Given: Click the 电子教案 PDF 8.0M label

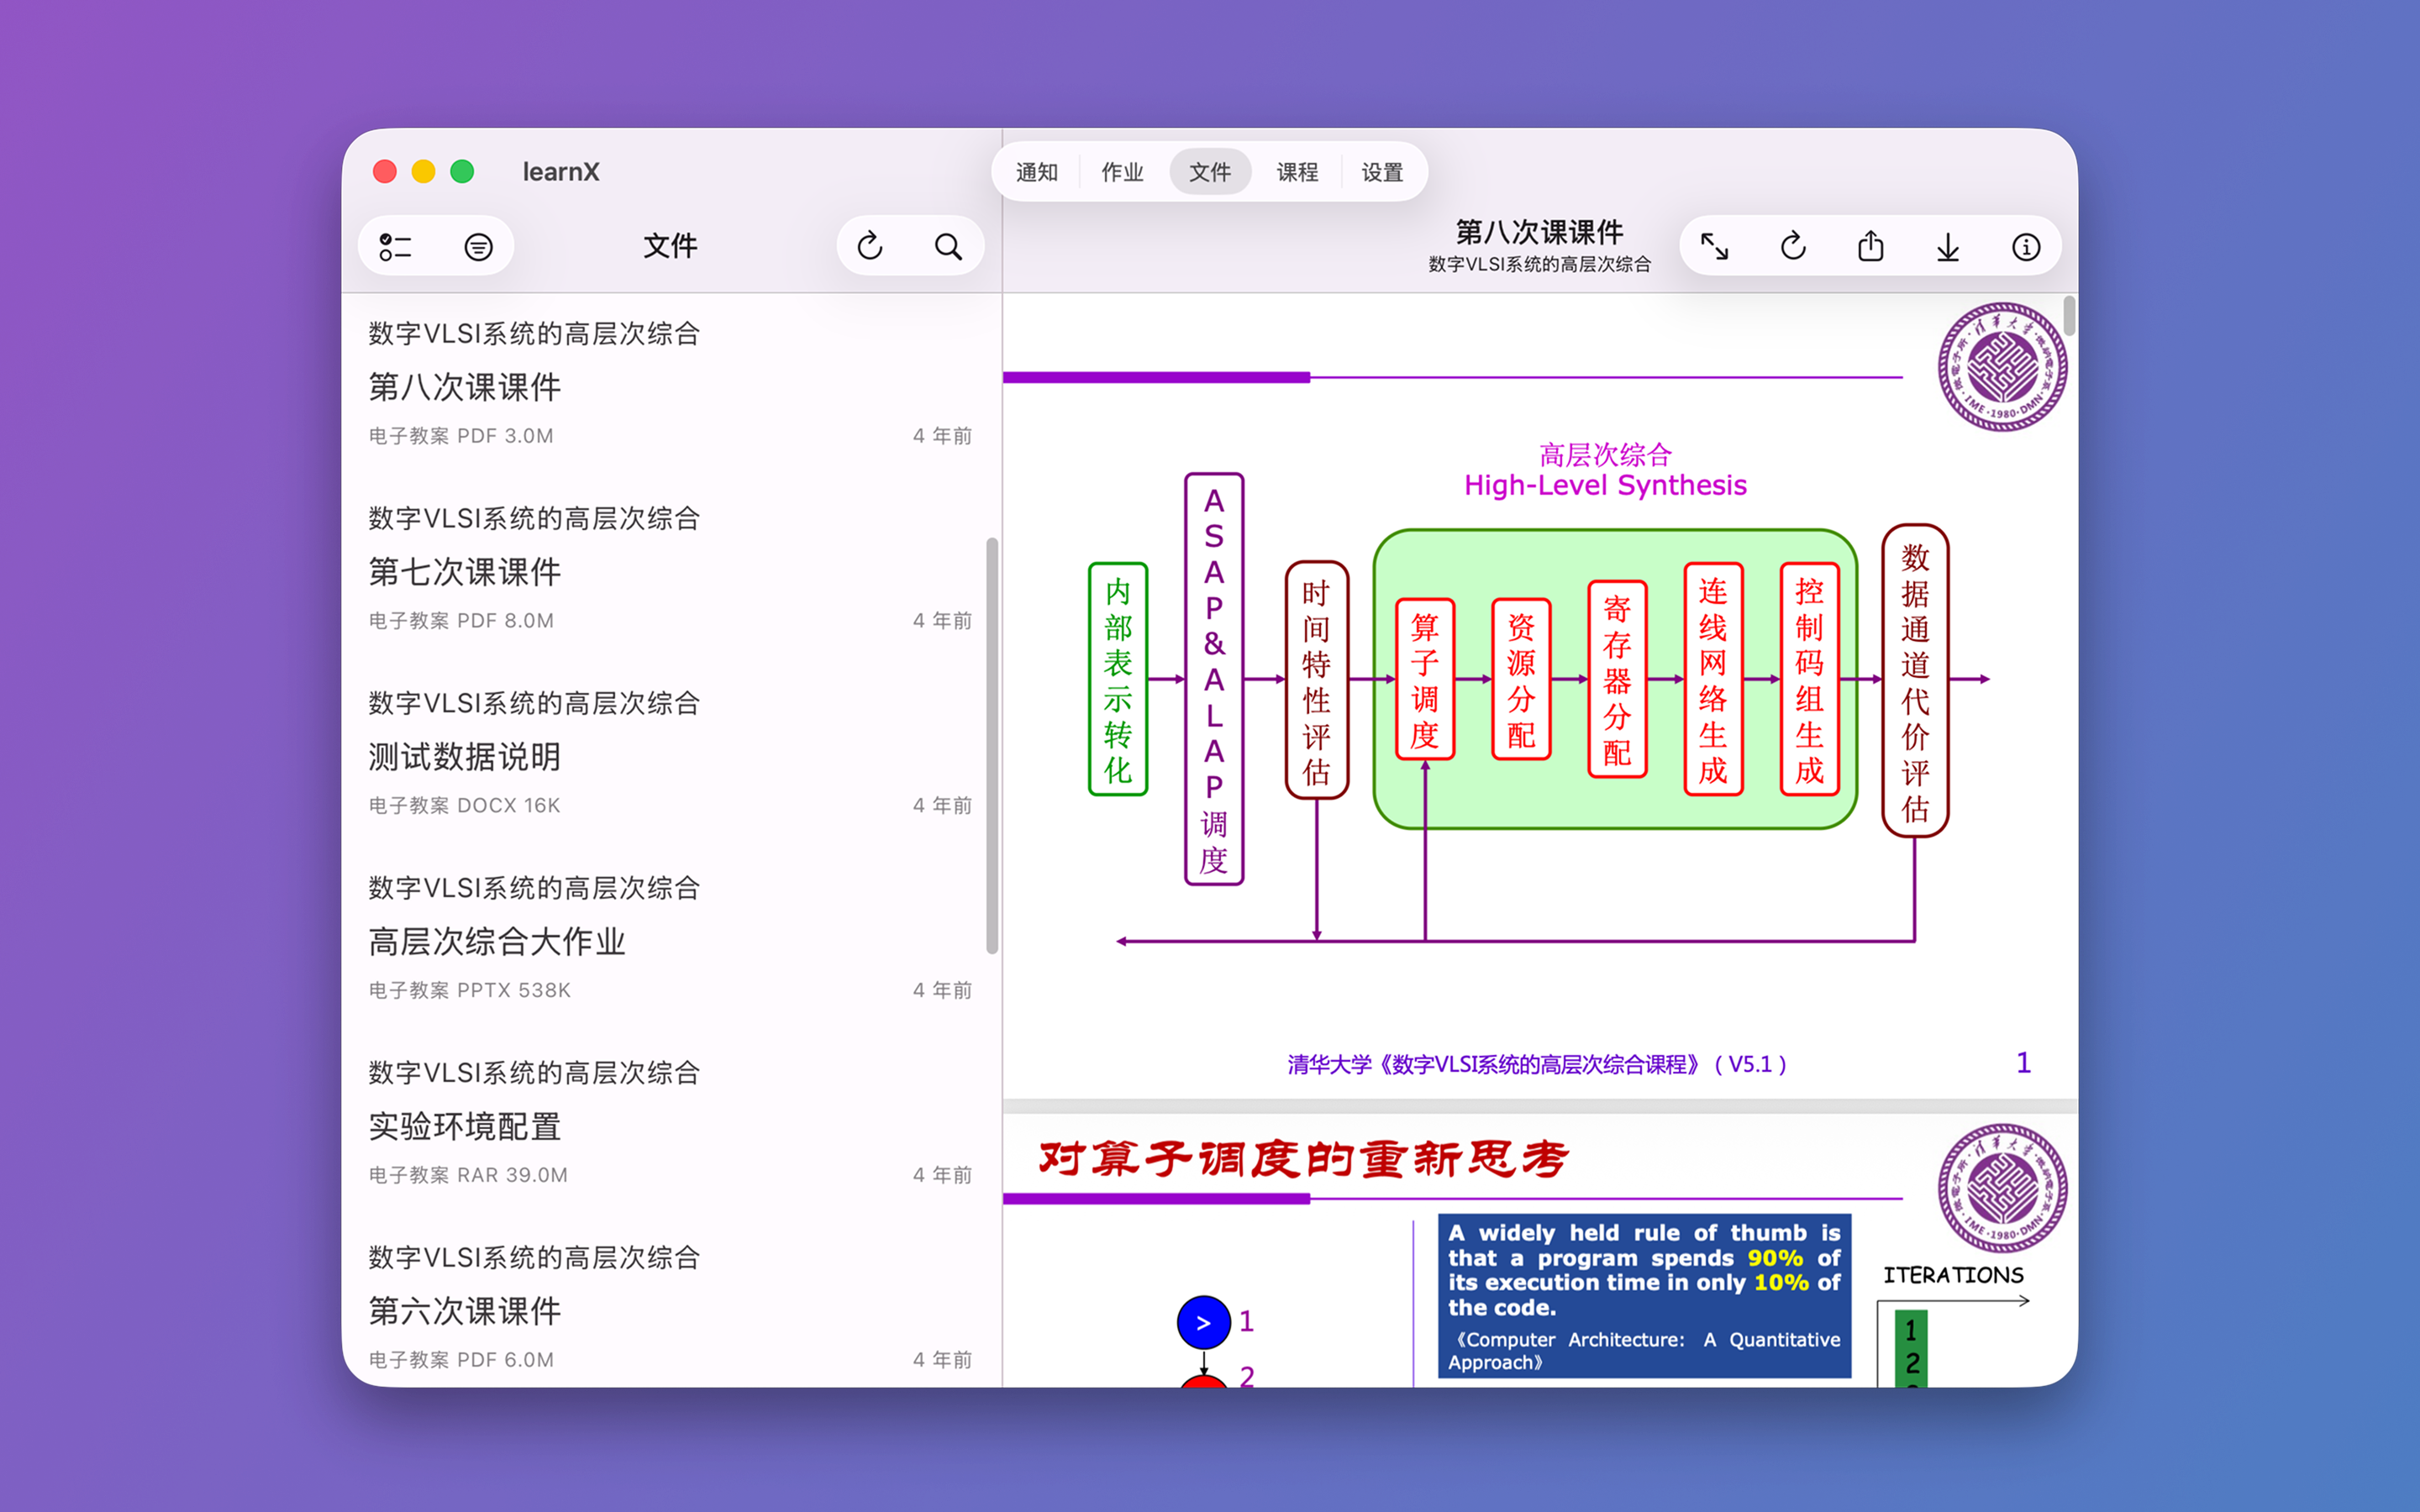Looking at the screenshot, I should (x=461, y=621).
